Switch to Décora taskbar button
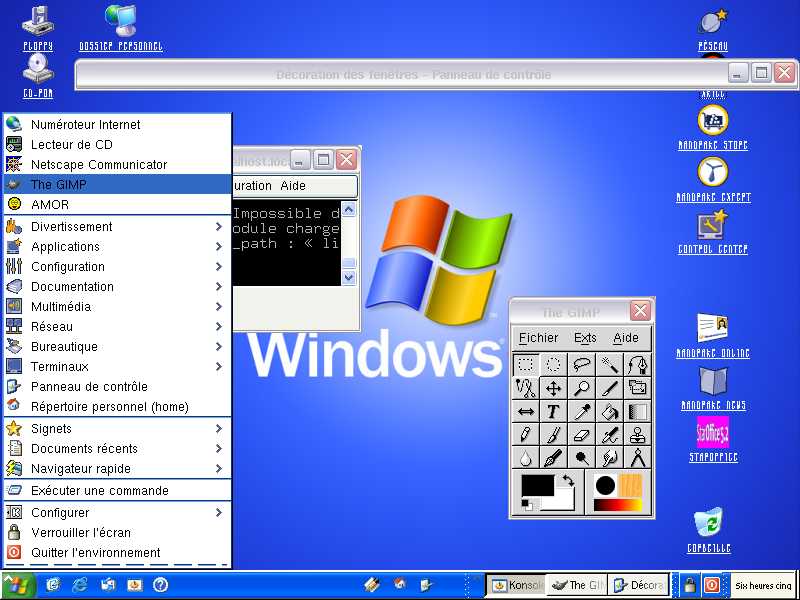The width and height of the screenshot is (800, 600). click(x=638, y=585)
